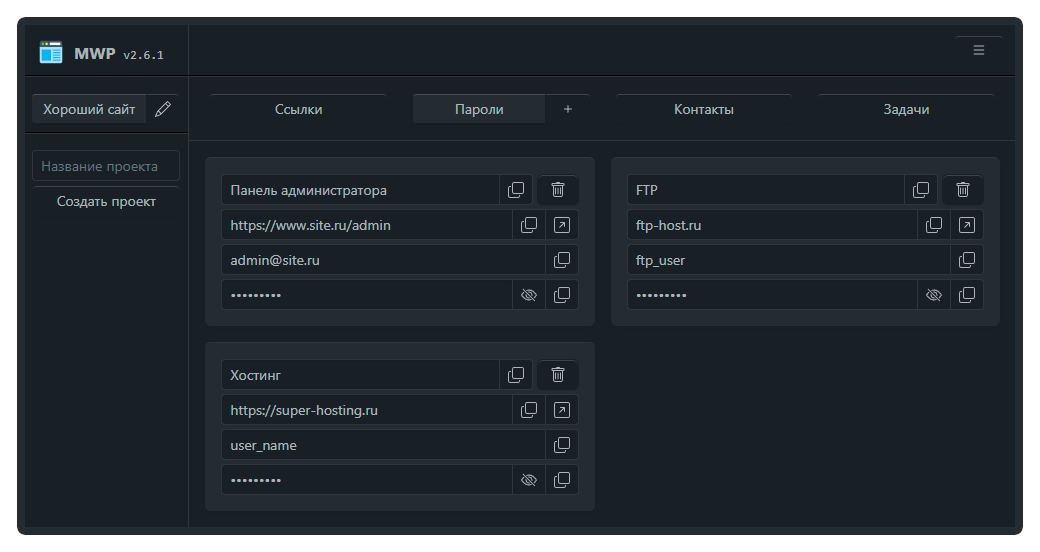
Task: Open the hamburger menu
Action: [978, 50]
